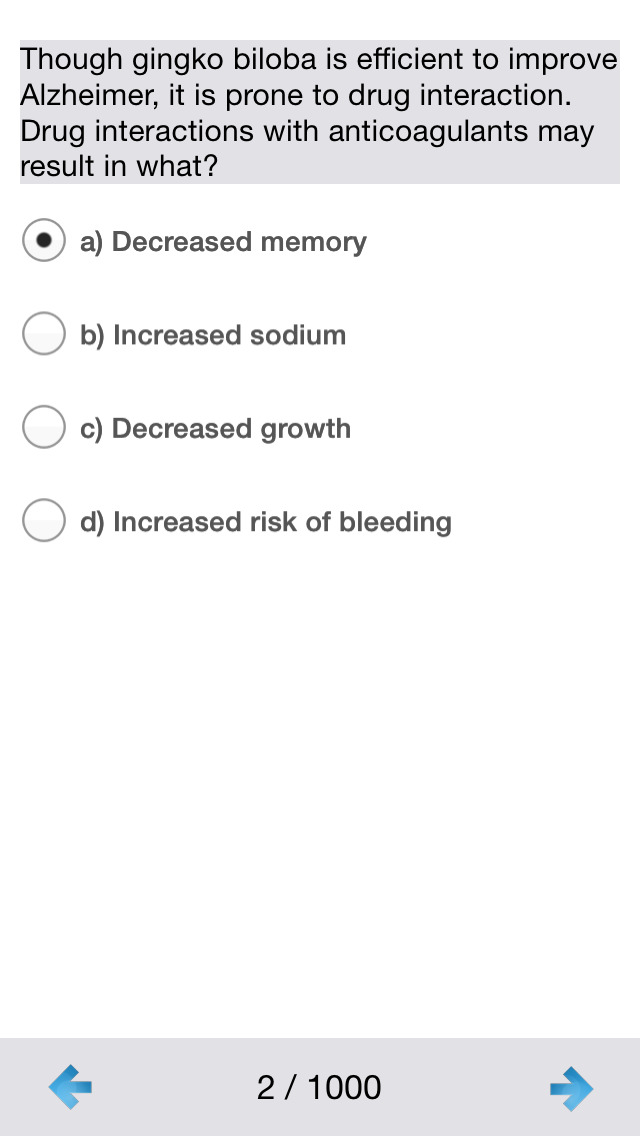Tap the 'a) Decreased memory' answer text

(223, 242)
